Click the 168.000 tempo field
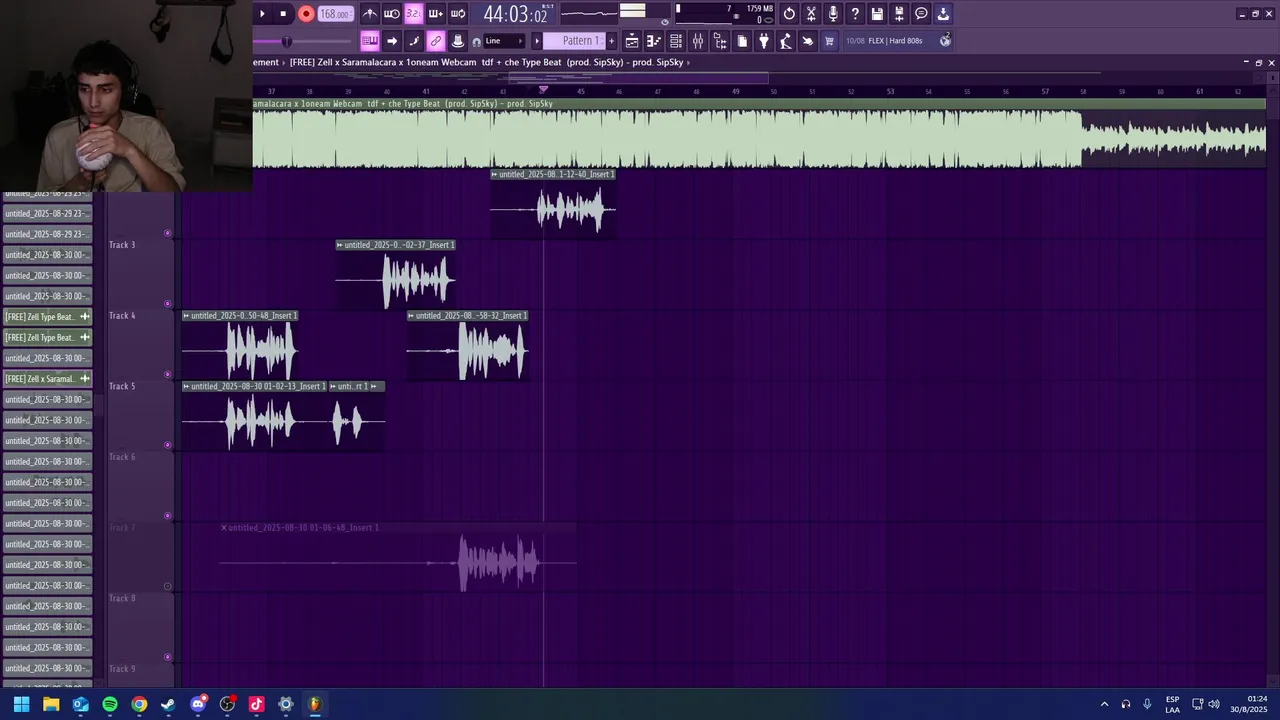This screenshot has width=1280, height=720. pos(335,14)
